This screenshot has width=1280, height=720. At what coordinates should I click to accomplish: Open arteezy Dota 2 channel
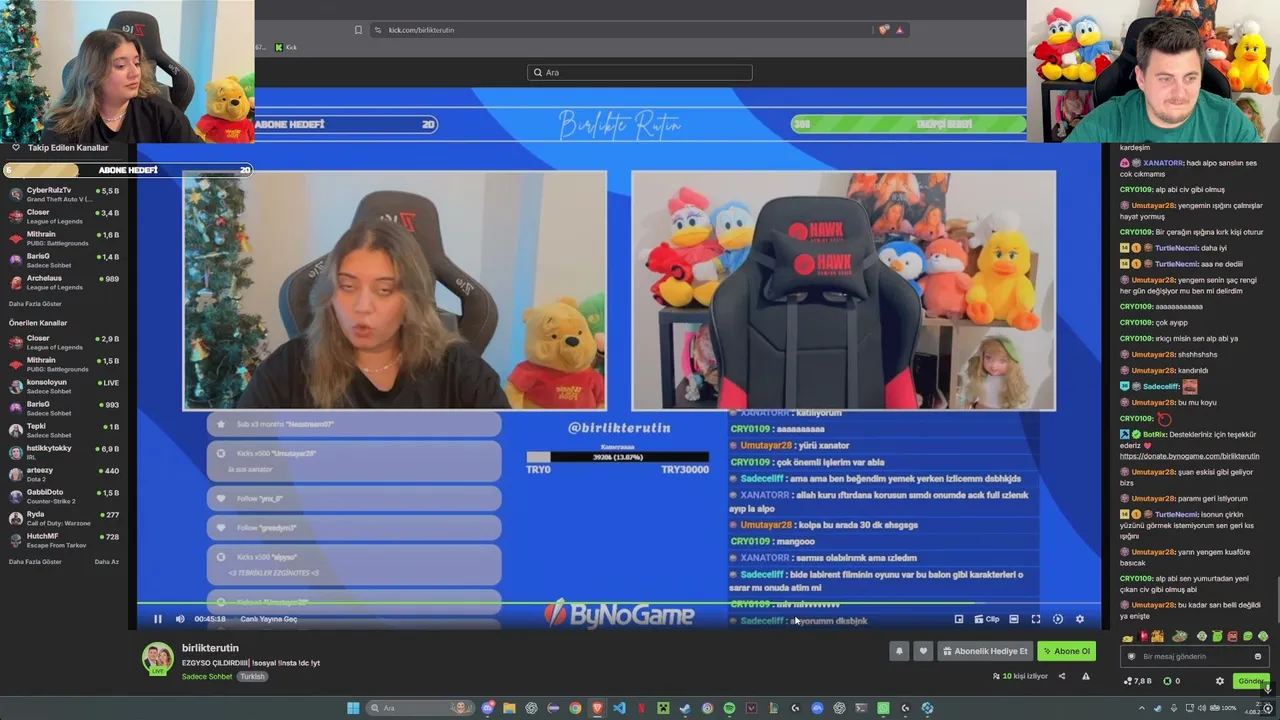(x=64, y=474)
